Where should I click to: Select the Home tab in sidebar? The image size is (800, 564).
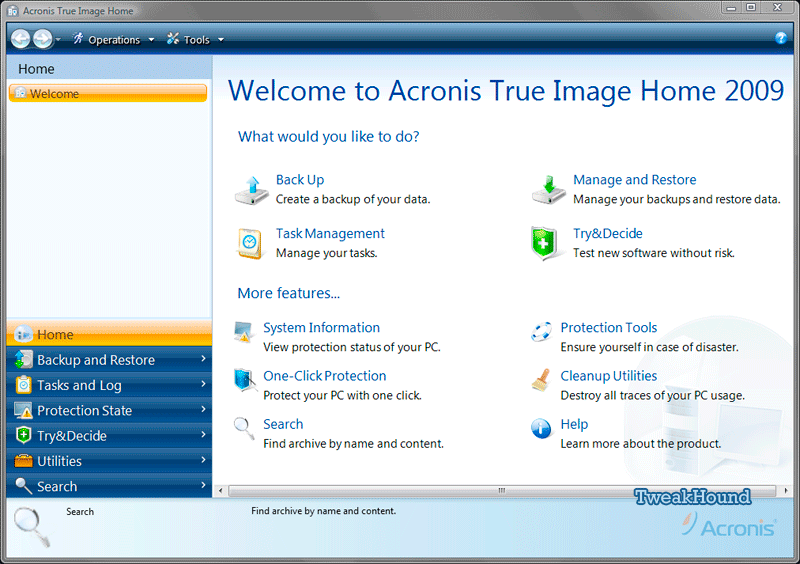pyautogui.click(x=109, y=334)
